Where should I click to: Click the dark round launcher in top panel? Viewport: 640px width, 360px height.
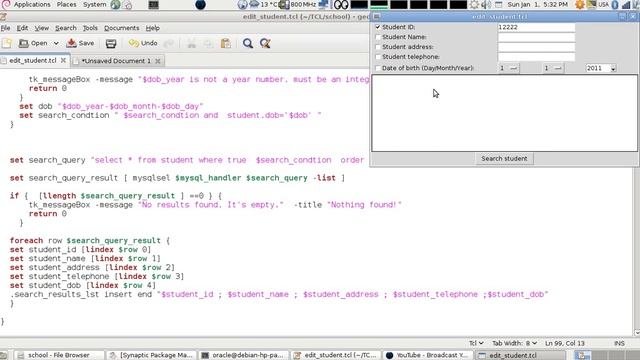point(200,5)
